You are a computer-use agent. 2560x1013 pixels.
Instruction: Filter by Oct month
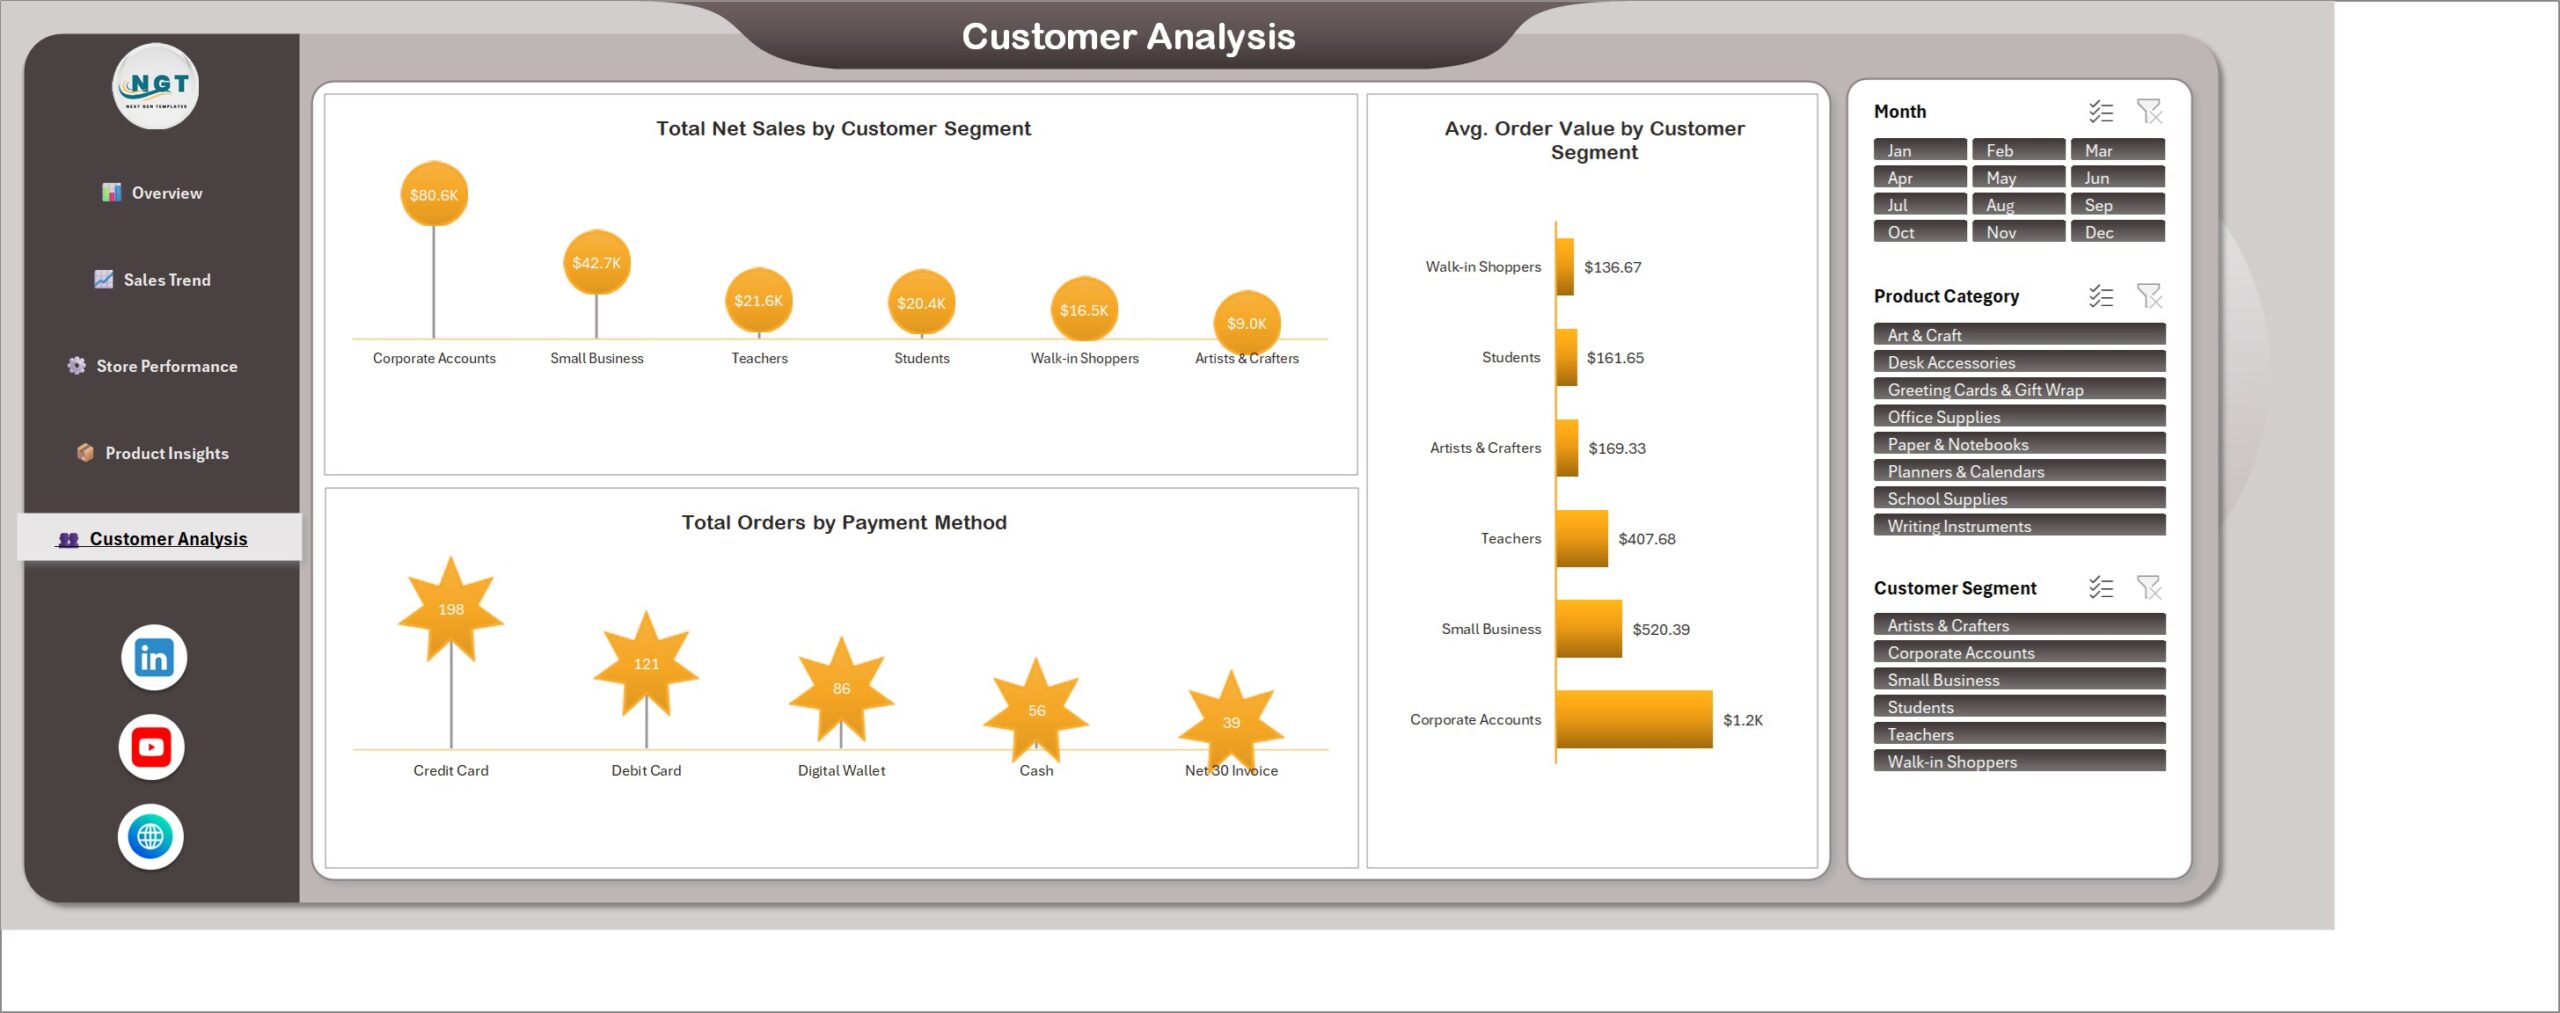click(1920, 232)
